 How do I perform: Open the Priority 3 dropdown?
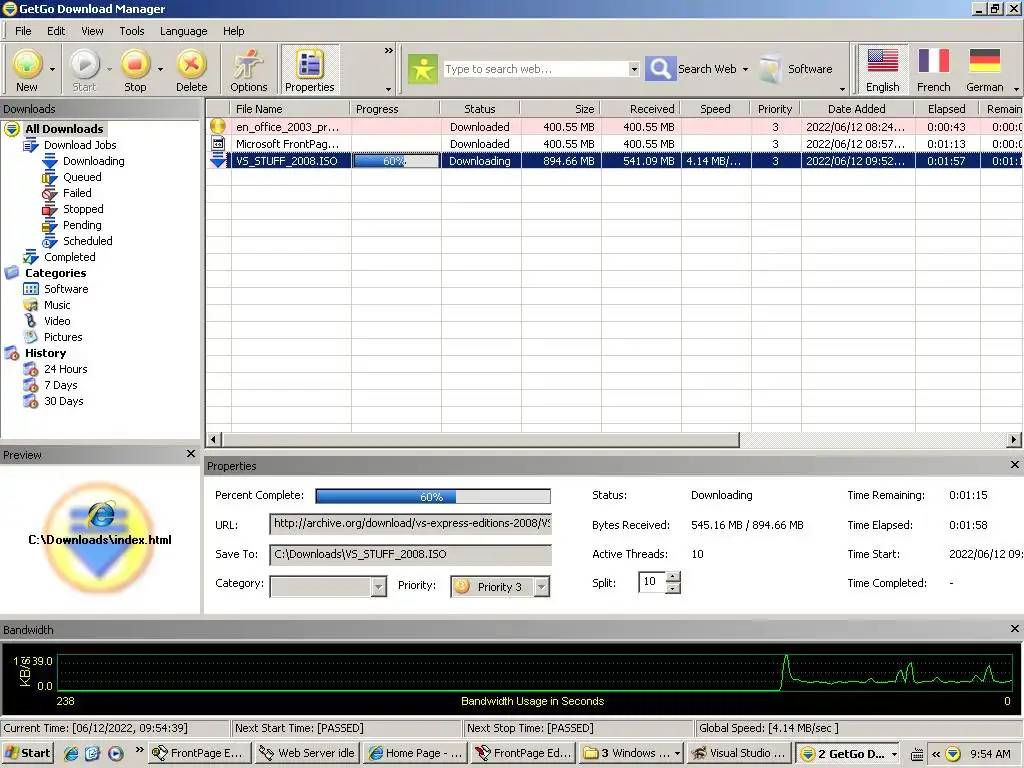(541, 586)
